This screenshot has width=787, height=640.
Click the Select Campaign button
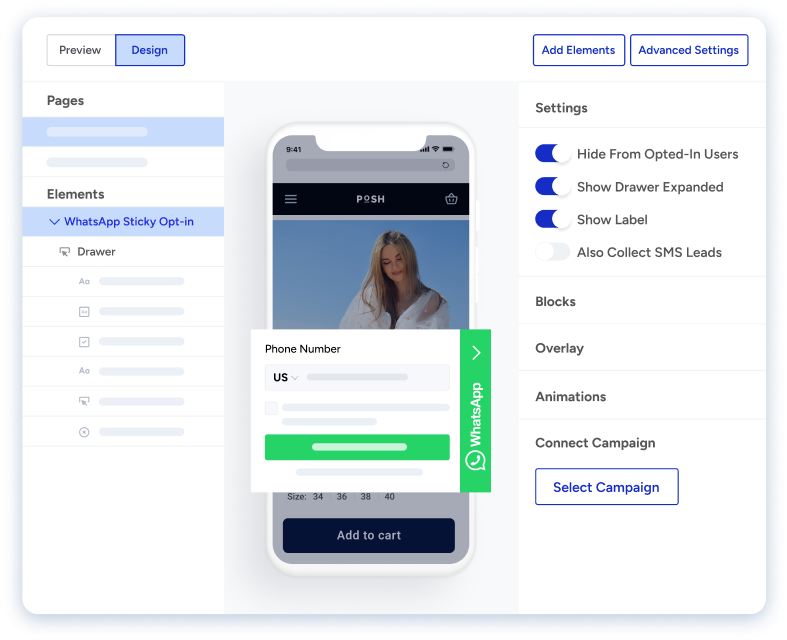pos(606,487)
